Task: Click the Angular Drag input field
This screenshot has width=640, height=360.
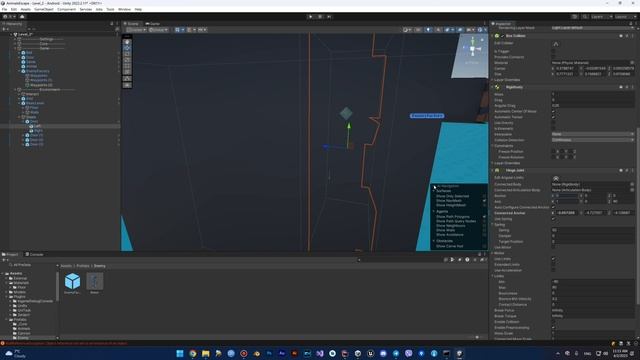Action: [x=593, y=106]
